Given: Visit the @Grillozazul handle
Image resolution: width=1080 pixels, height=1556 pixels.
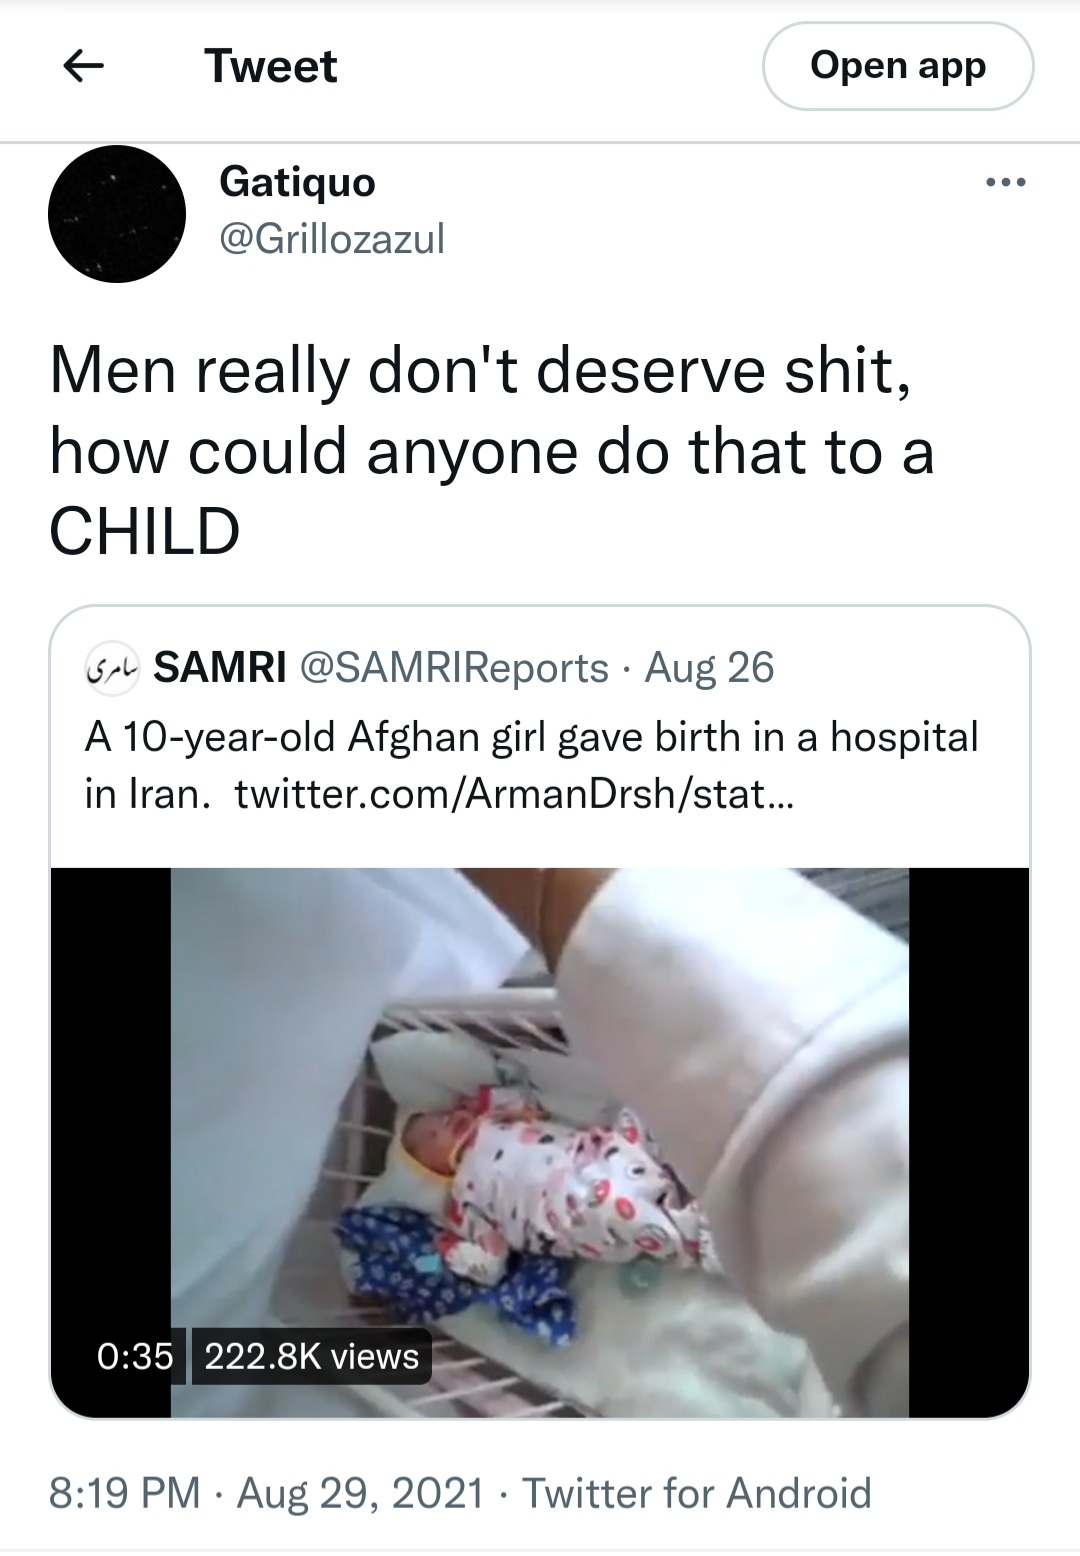Looking at the screenshot, I should (331, 239).
